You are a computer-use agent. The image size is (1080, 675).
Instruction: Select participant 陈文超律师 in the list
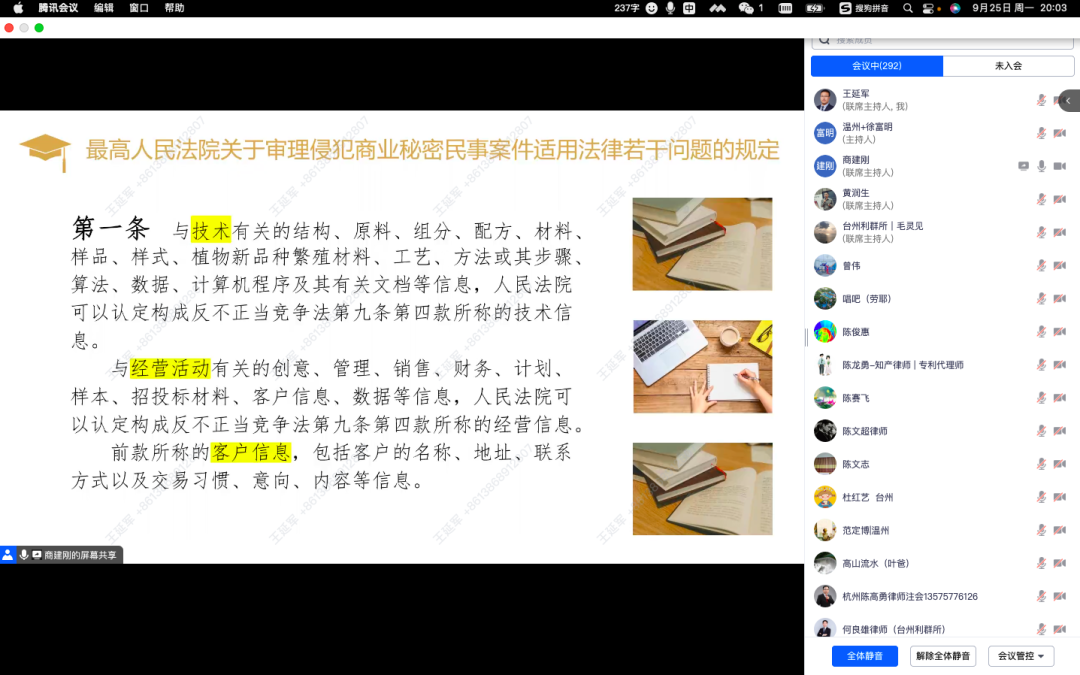point(865,431)
